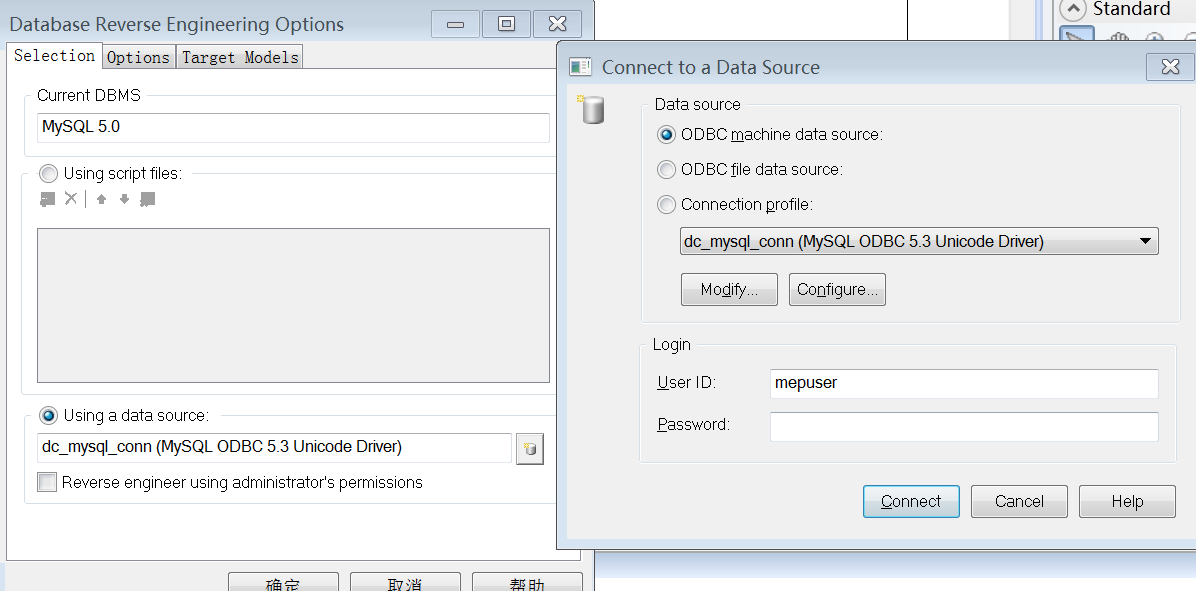Close the Connect to a Data Source dialog
The image size is (1196, 591).
[x=1170, y=67]
